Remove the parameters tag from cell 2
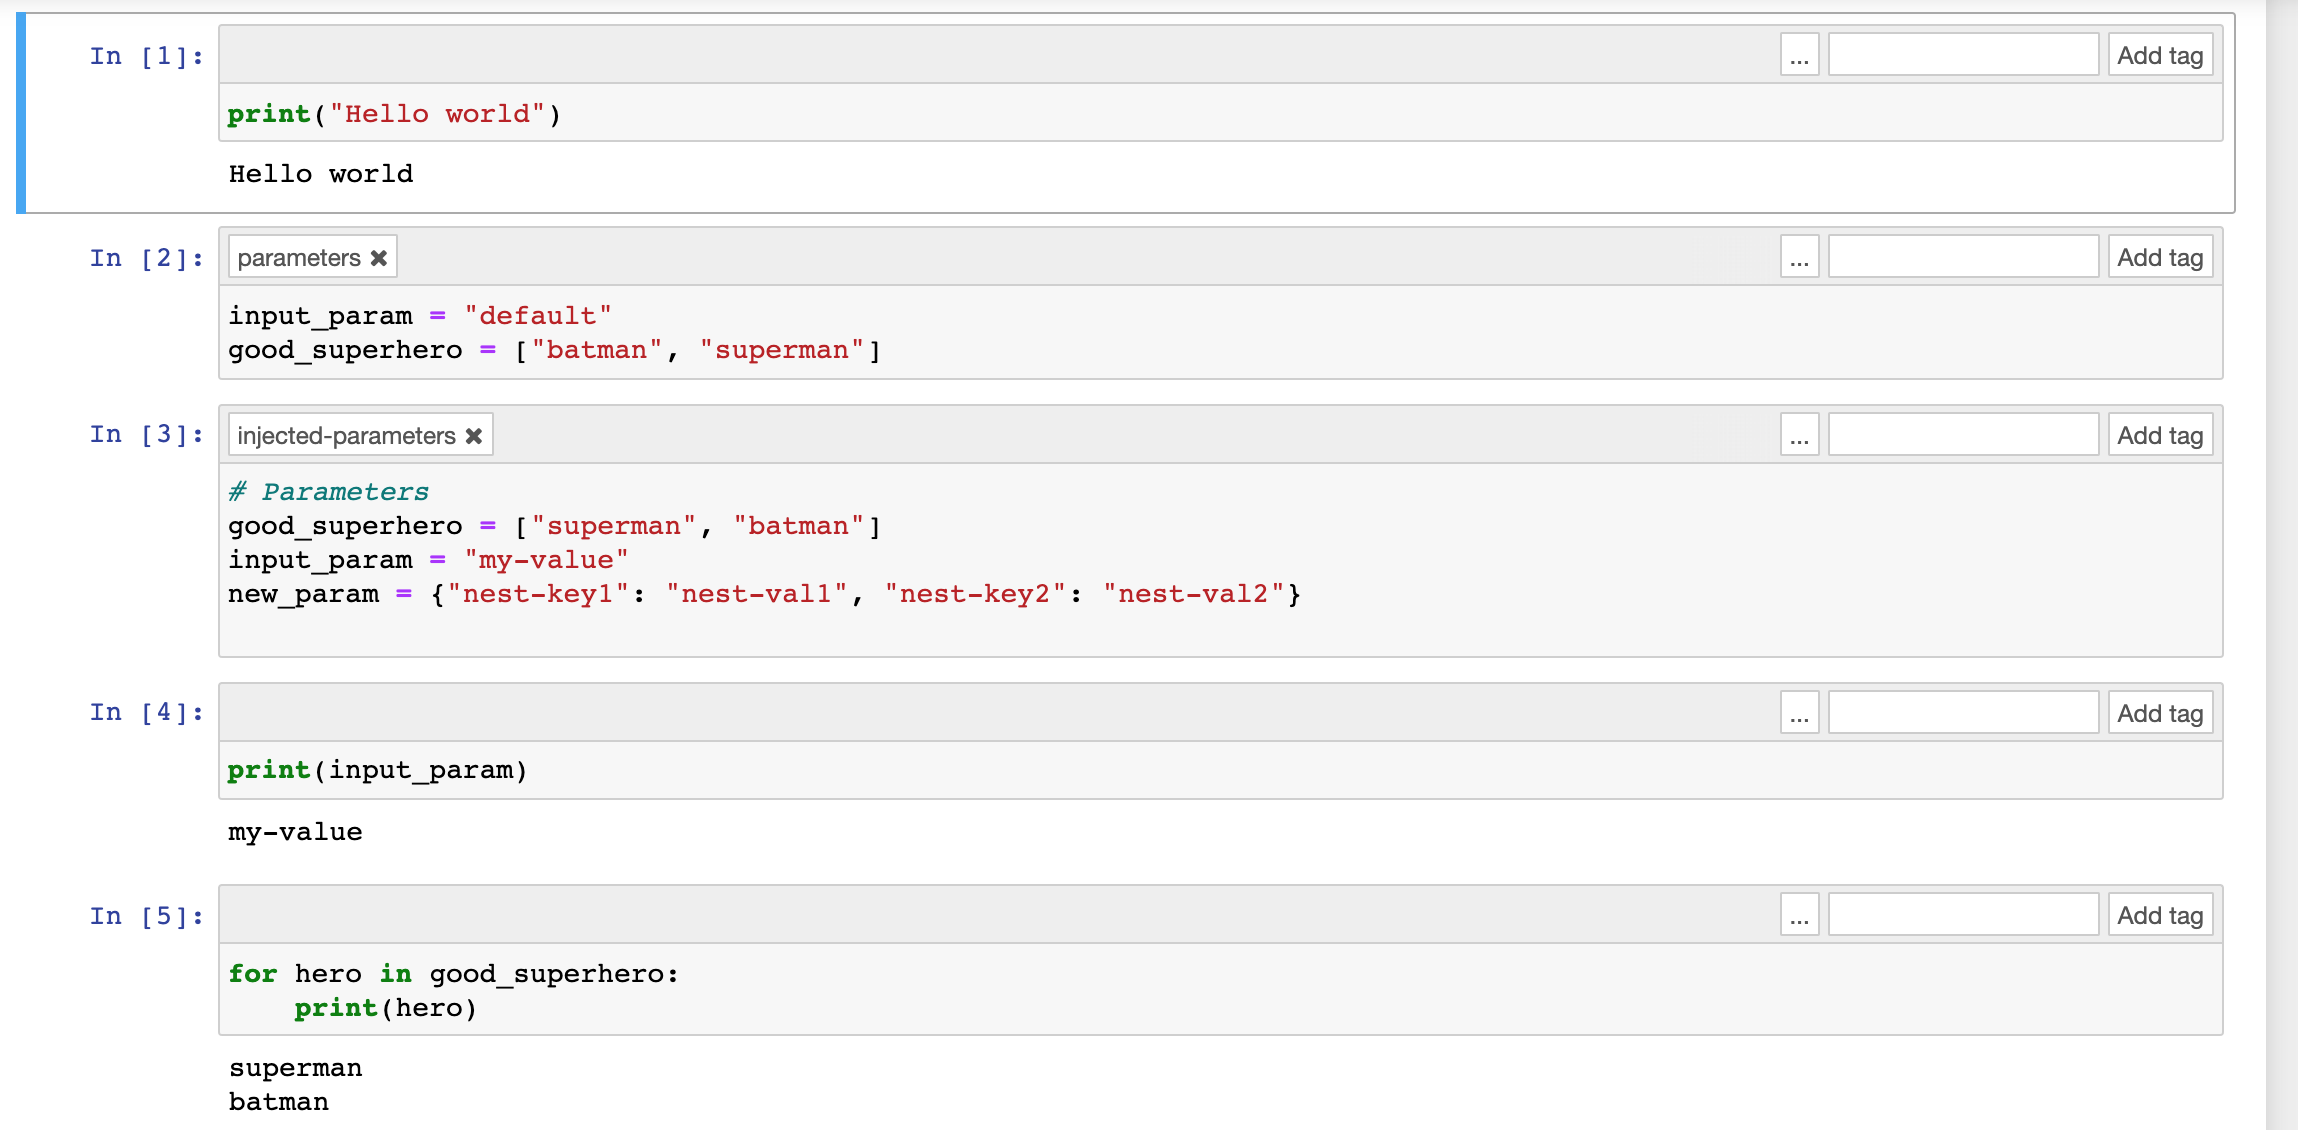Image resolution: width=2298 pixels, height=1130 pixels. pos(379,257)
